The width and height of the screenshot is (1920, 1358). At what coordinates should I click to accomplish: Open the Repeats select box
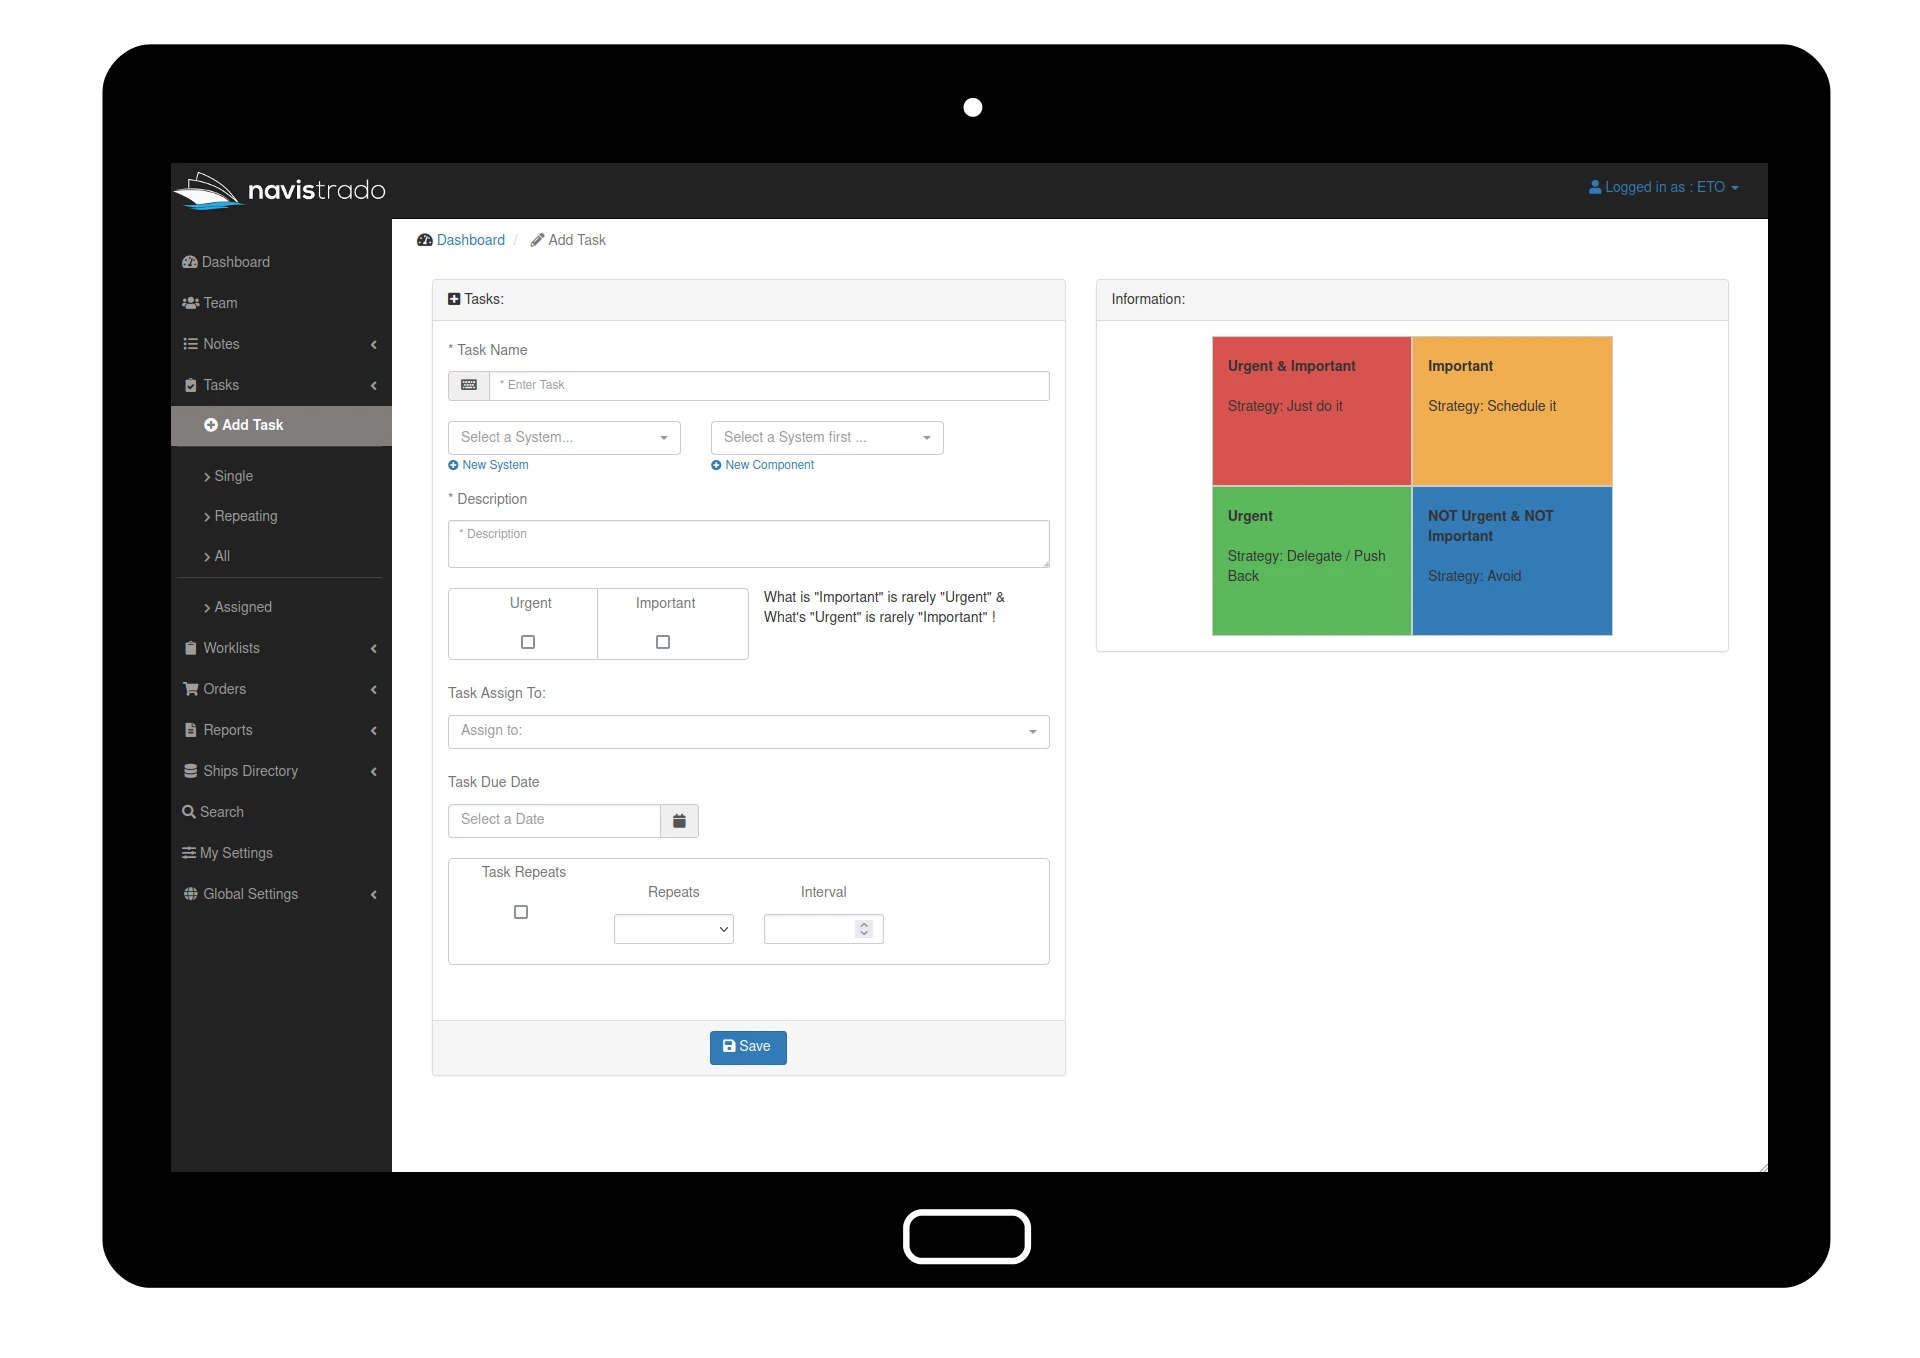674,929
